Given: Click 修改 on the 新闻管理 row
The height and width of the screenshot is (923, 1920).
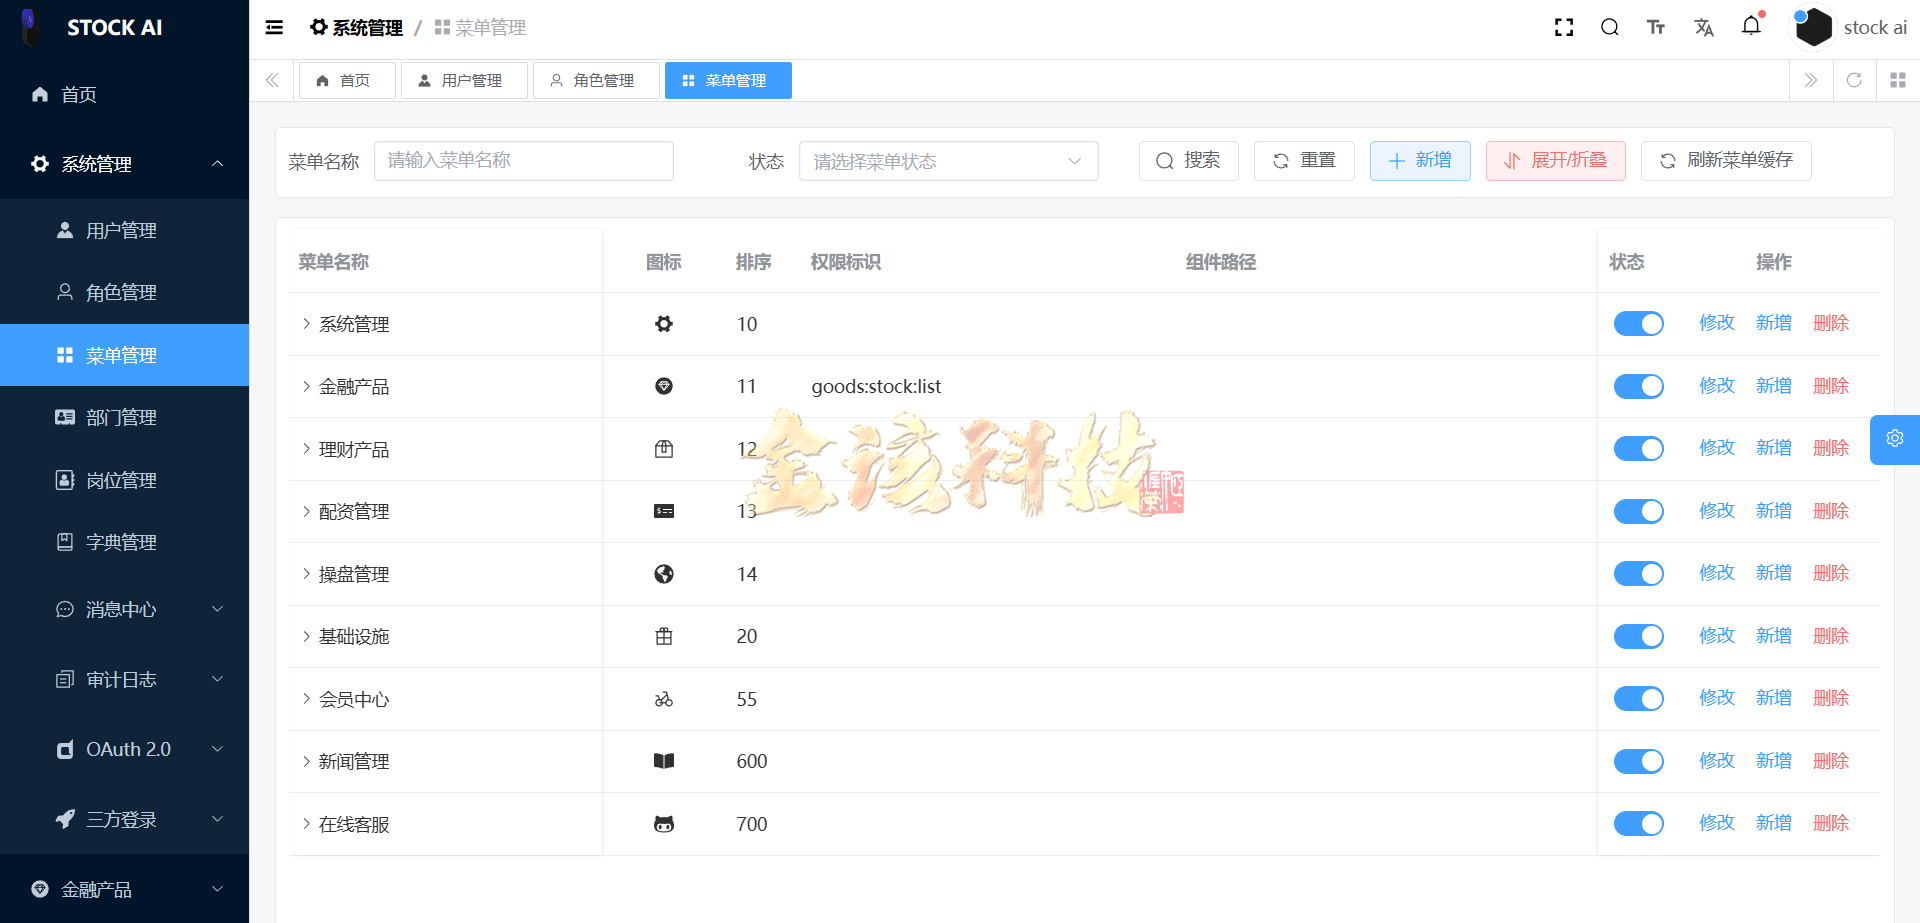Looking at the screenshot, I should pos(1716,760).
